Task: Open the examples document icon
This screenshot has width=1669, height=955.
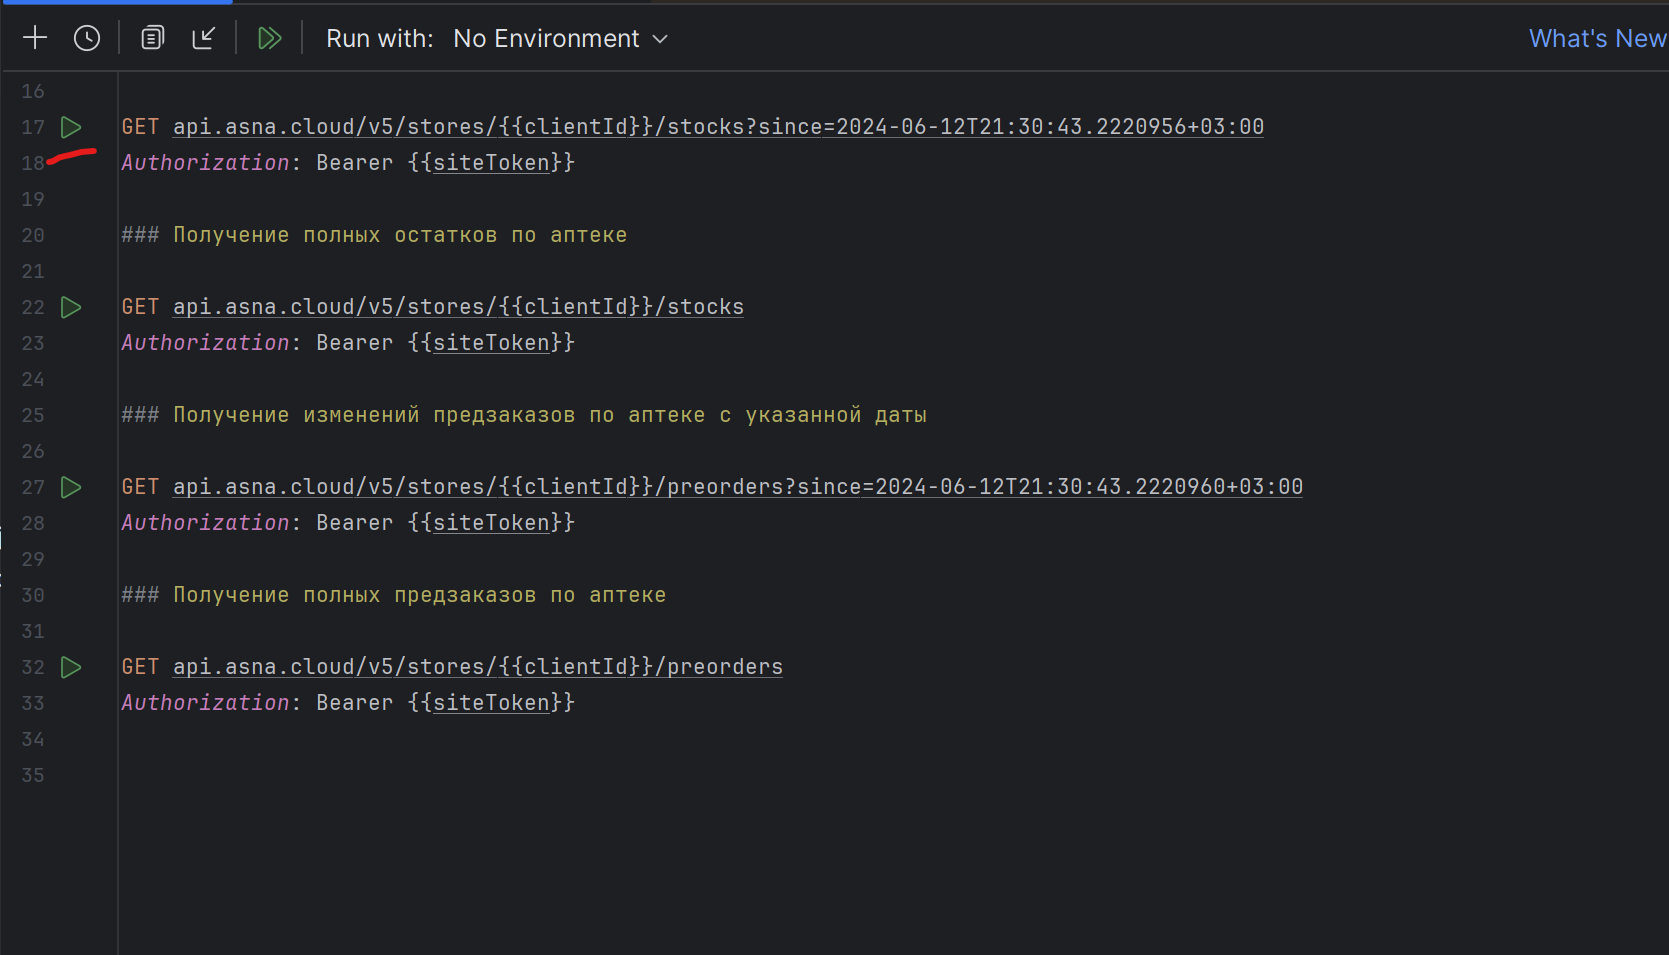Action: [152, 38]
